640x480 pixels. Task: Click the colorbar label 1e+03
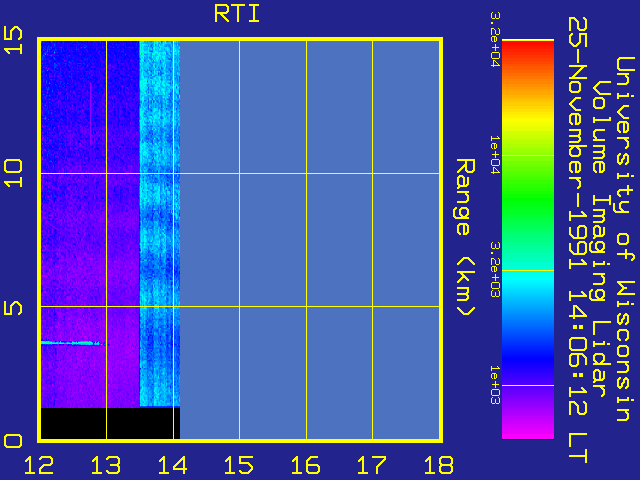pos(494,385)
